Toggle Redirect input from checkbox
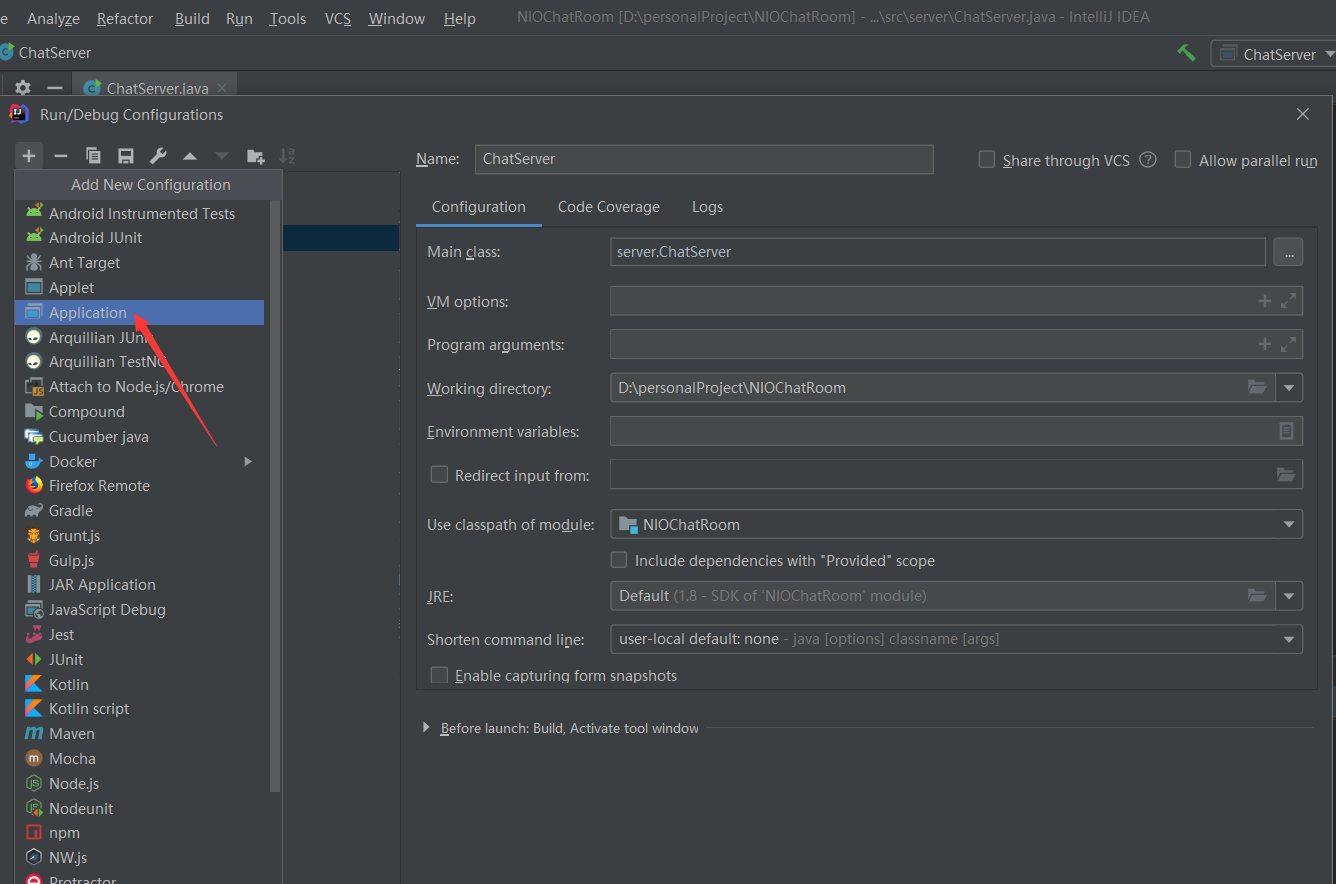 439,474
